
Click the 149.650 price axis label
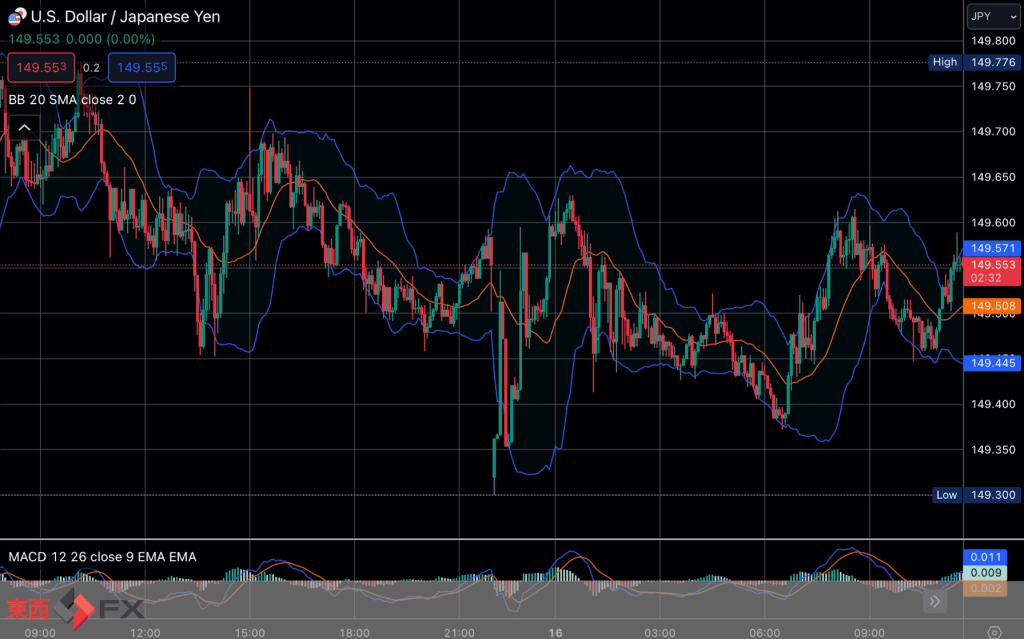993,177
